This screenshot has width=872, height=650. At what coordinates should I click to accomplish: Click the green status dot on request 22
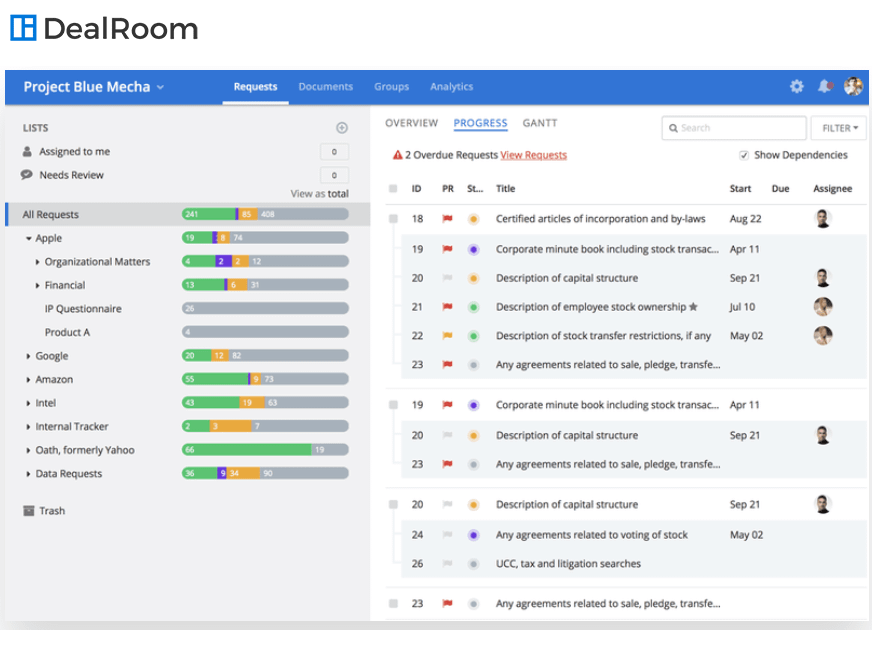click(x=473, y=336)
